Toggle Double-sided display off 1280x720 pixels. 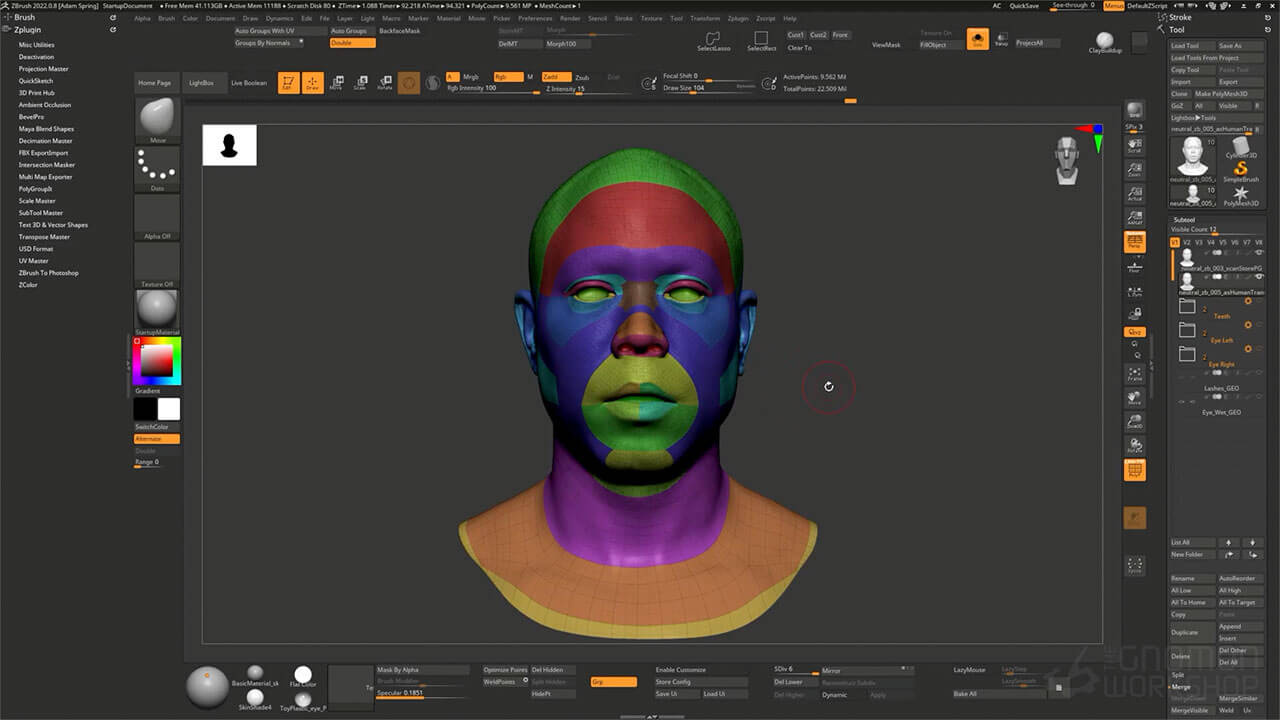pyautogui.click(x=352, y=44)
